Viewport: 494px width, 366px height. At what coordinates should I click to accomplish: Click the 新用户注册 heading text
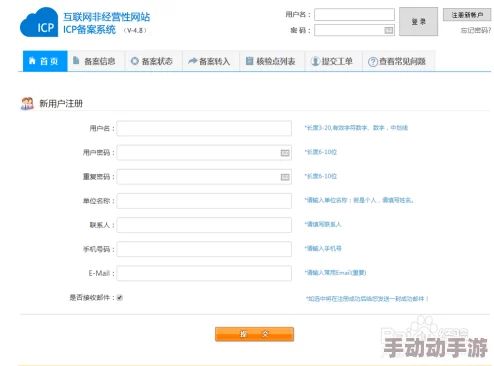tap(61, 104)
